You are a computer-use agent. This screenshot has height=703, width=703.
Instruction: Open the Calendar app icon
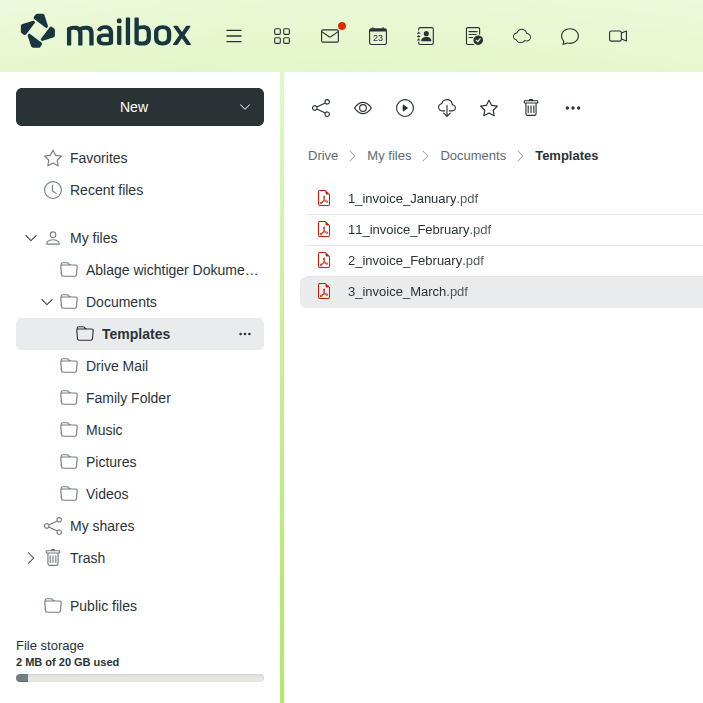[x=378, y=36]
